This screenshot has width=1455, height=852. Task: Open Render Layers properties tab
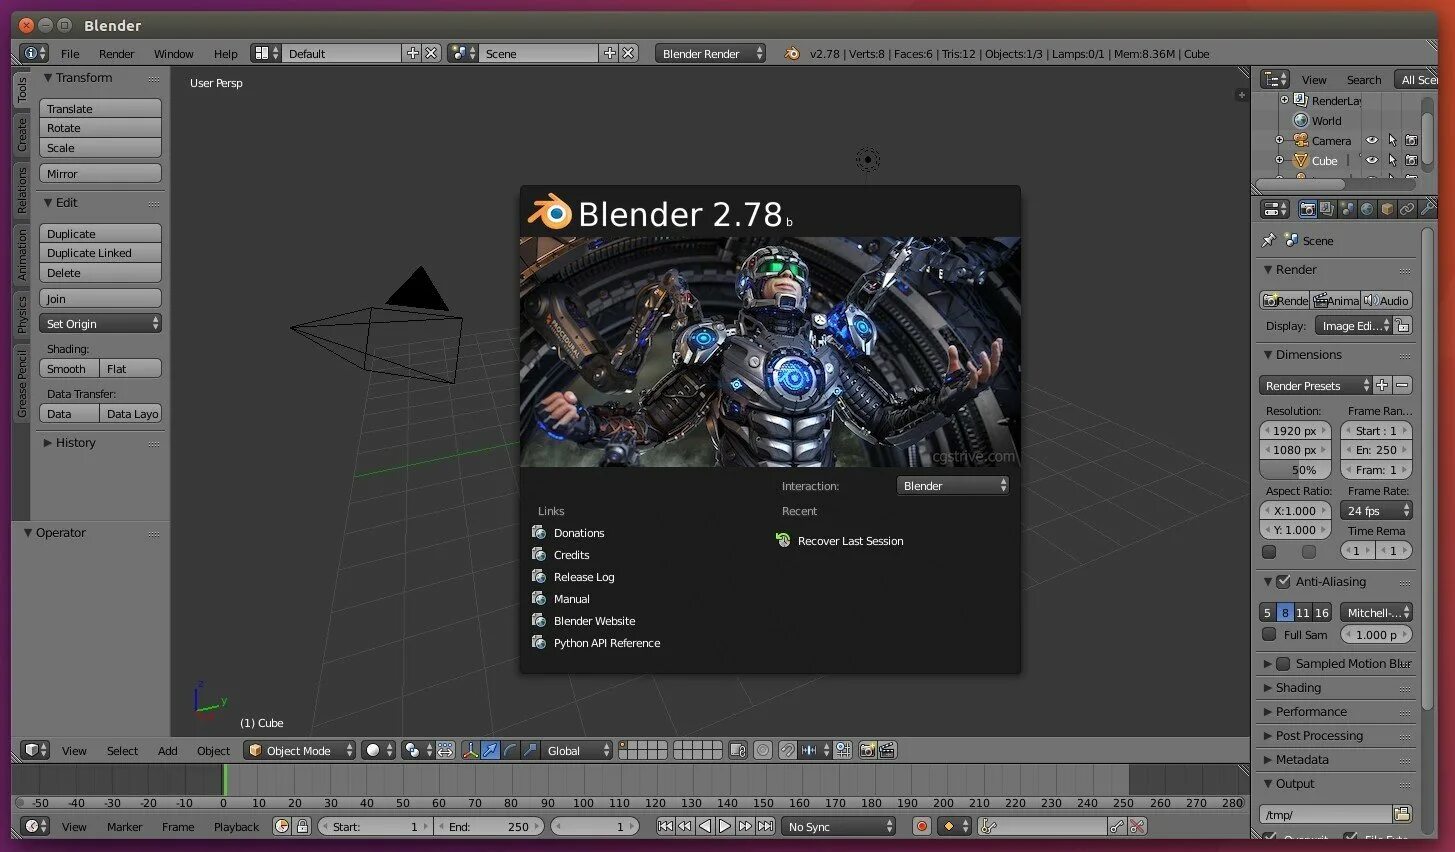[x=1327, y=209]
